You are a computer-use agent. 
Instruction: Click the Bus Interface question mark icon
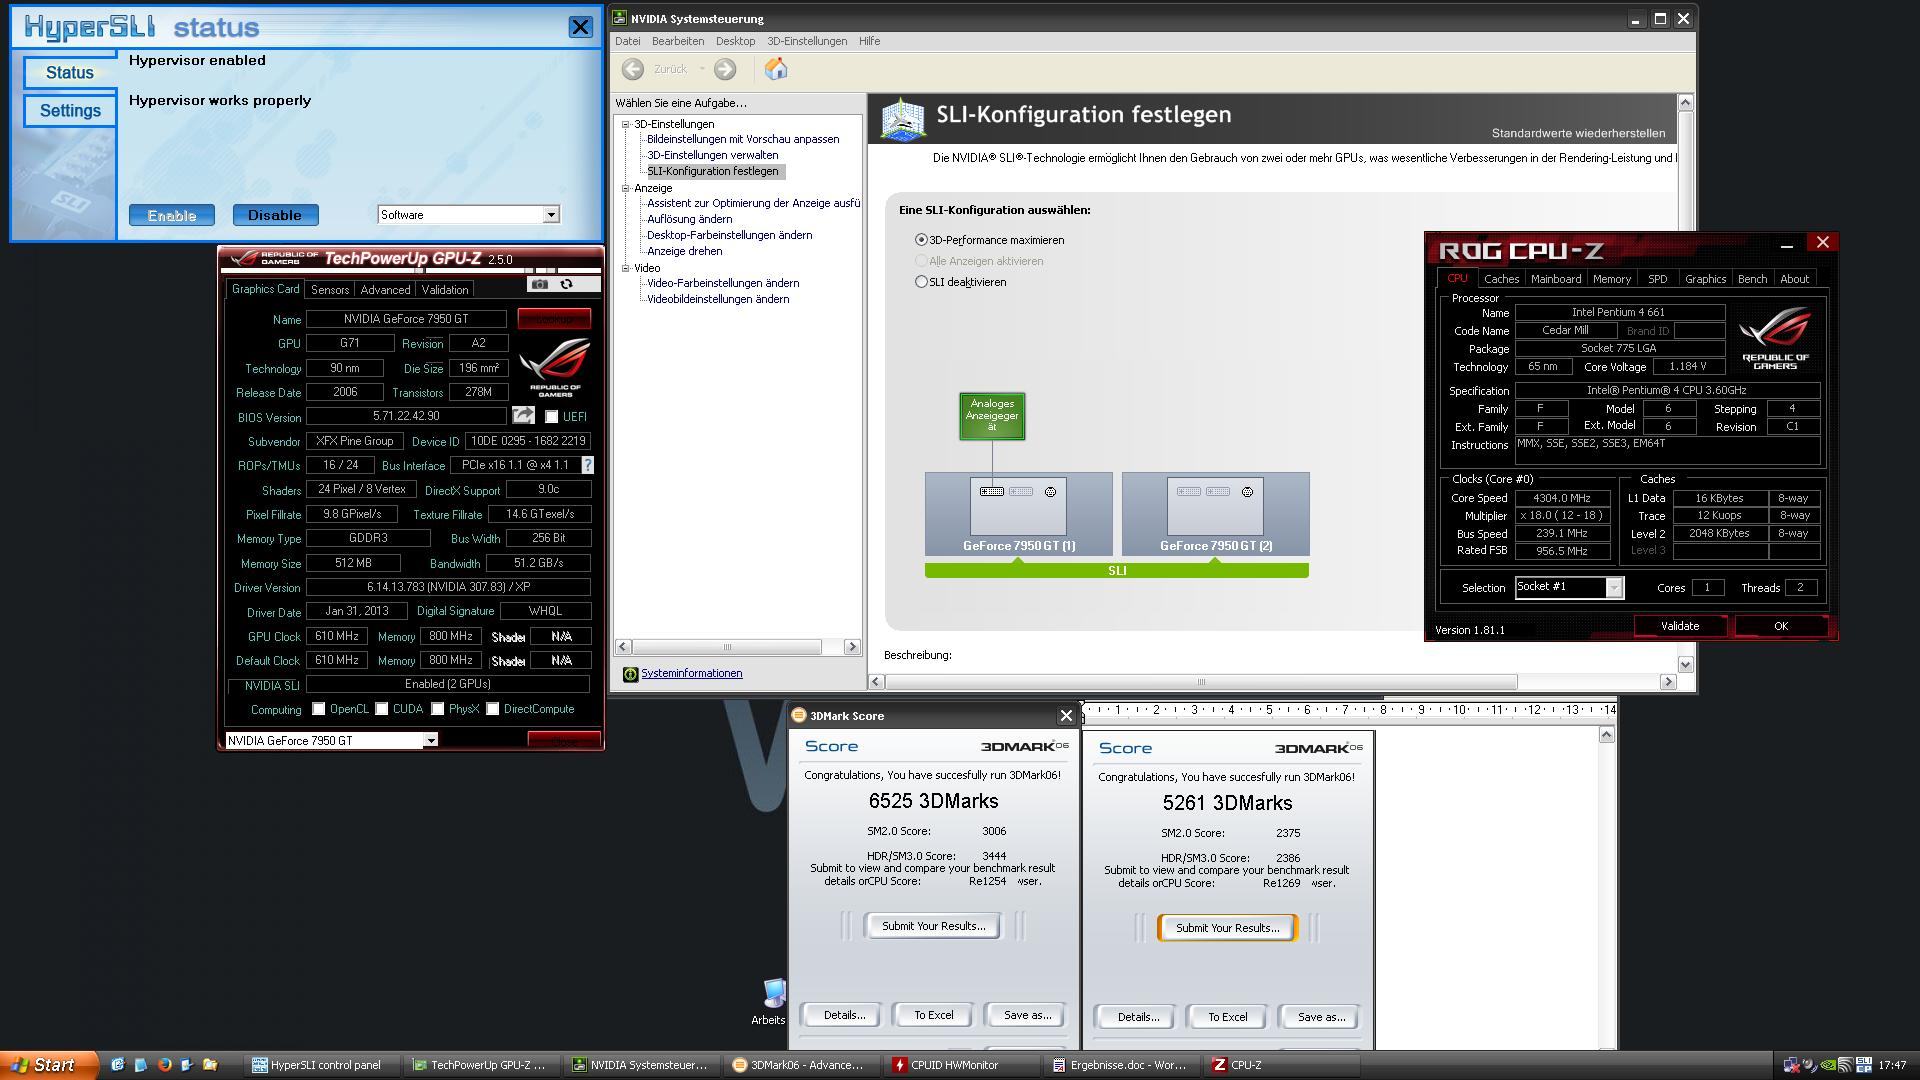pos(588,465)
